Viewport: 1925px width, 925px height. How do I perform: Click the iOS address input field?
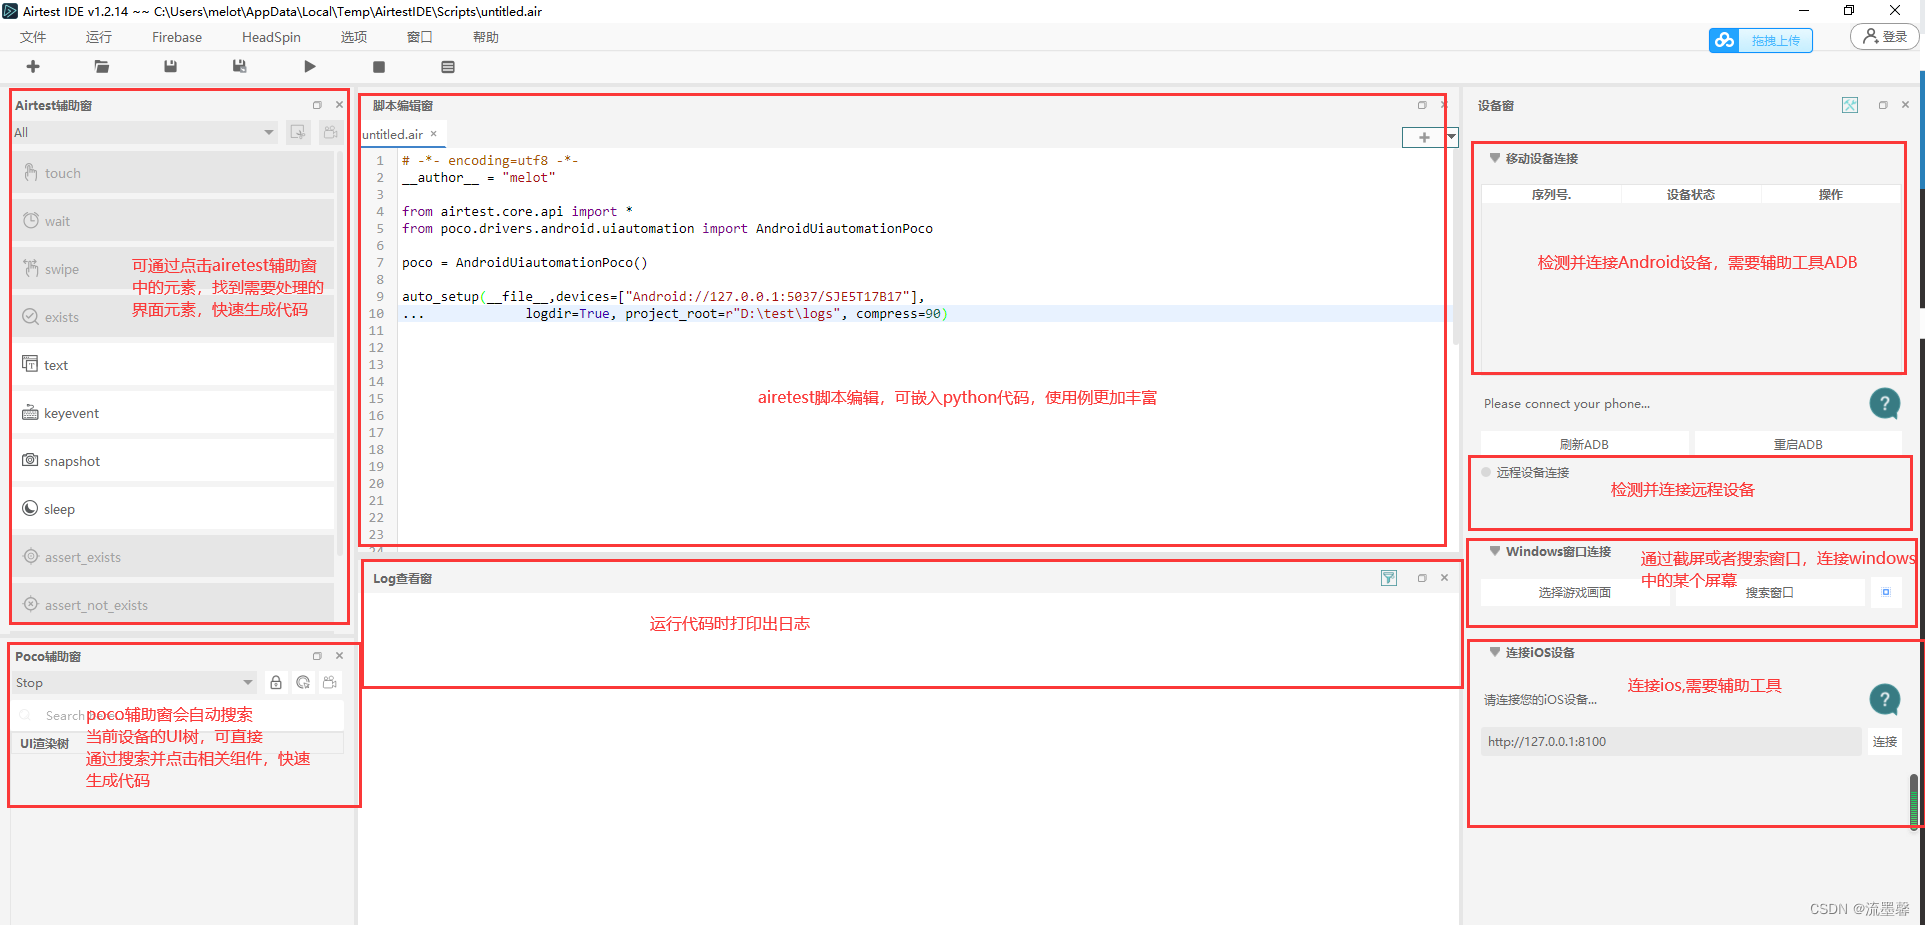click(x=1671, y=741)
